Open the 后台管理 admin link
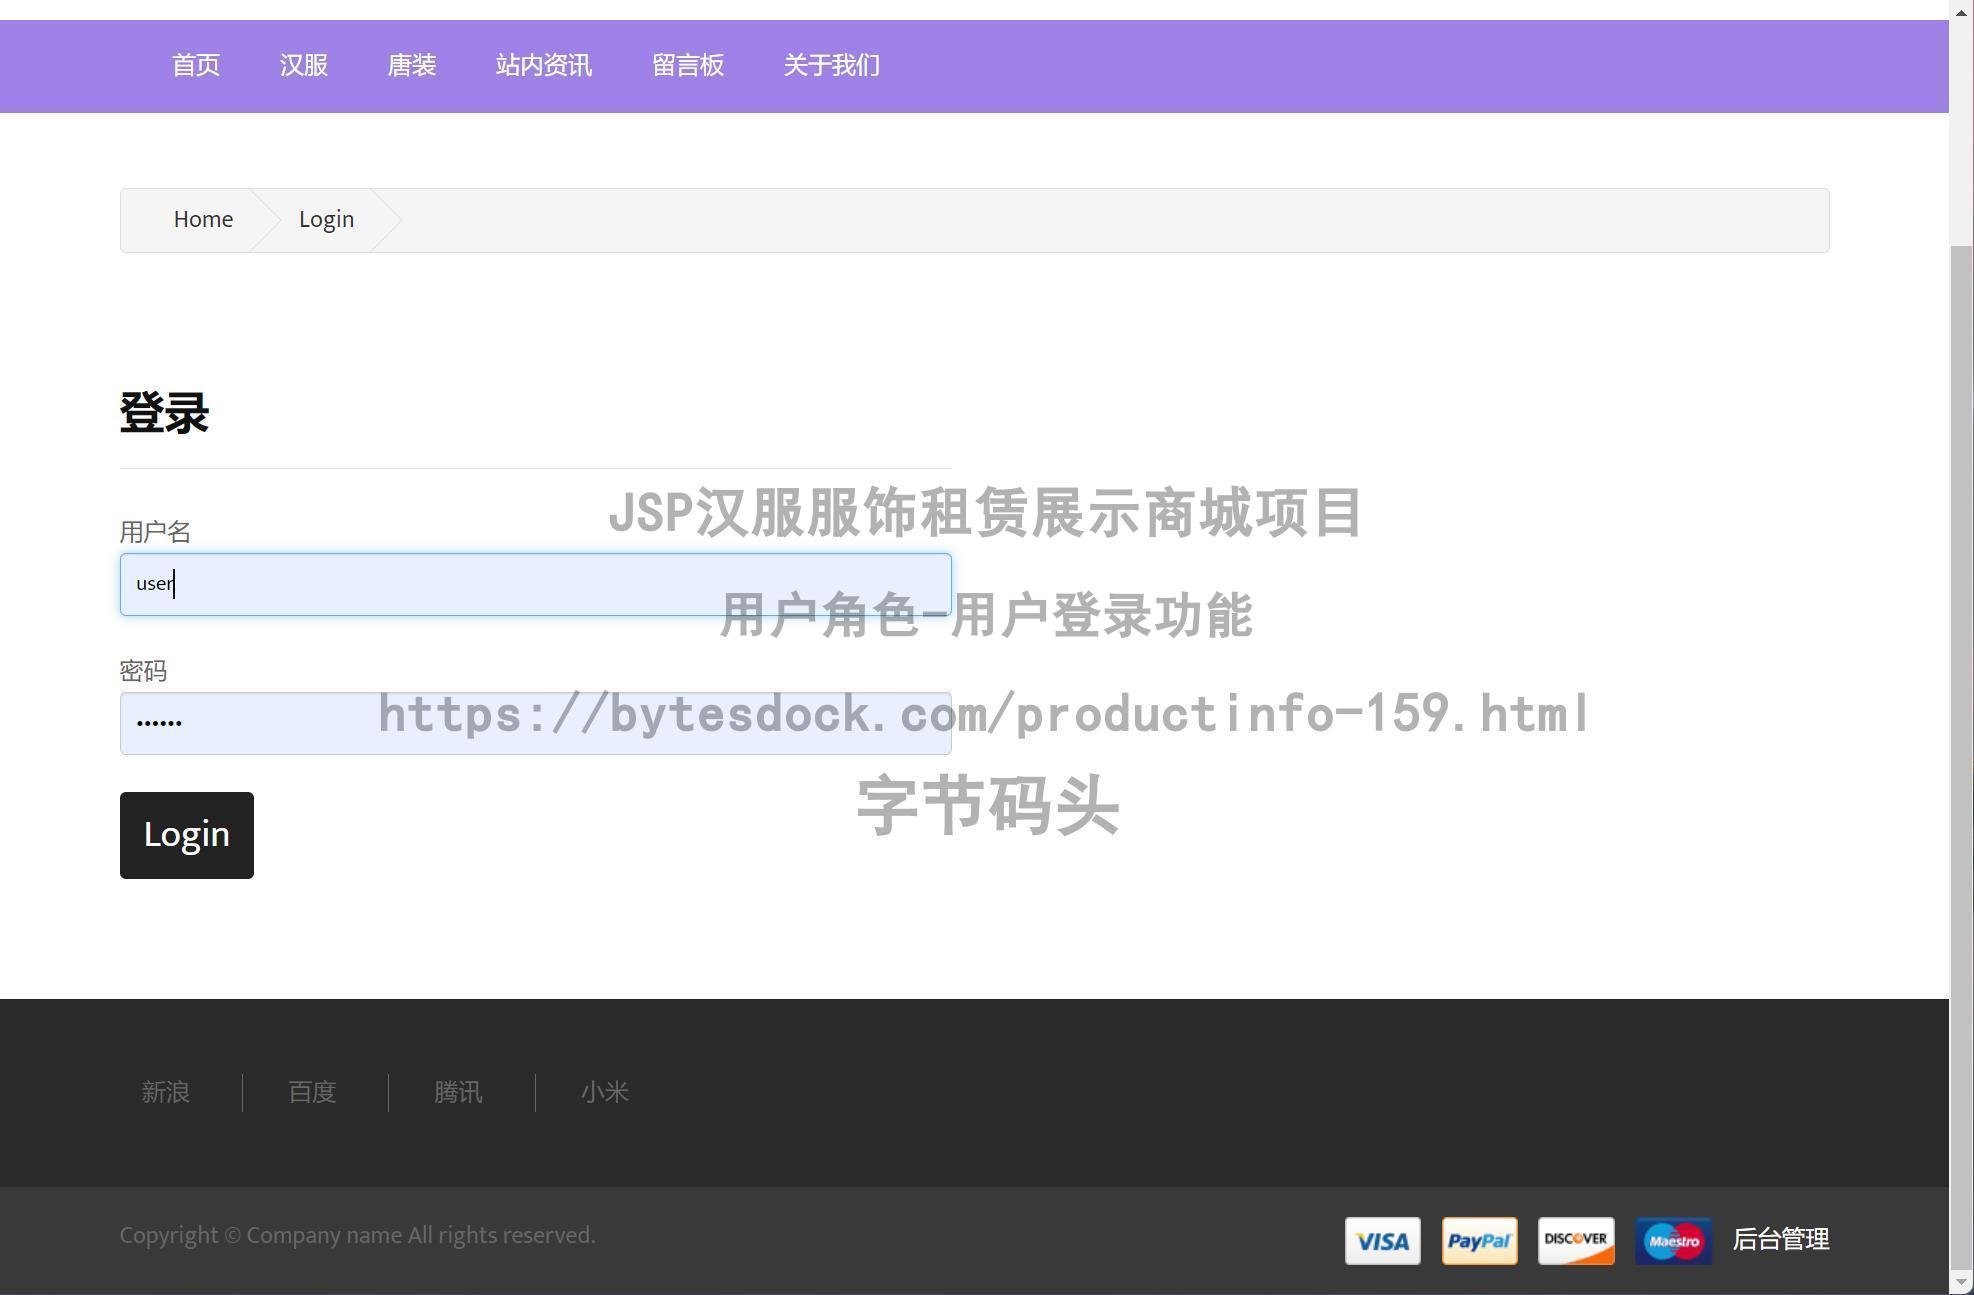Screen dimensions: 1974x1295 tap(1781, 1240)
